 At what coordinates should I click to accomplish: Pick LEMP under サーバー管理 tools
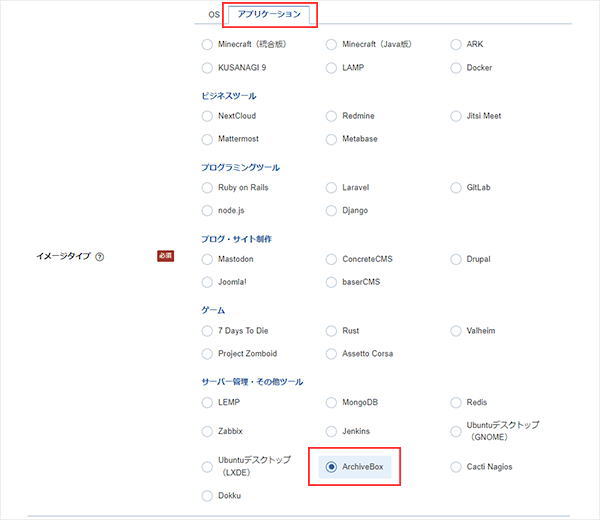point(207,402)
